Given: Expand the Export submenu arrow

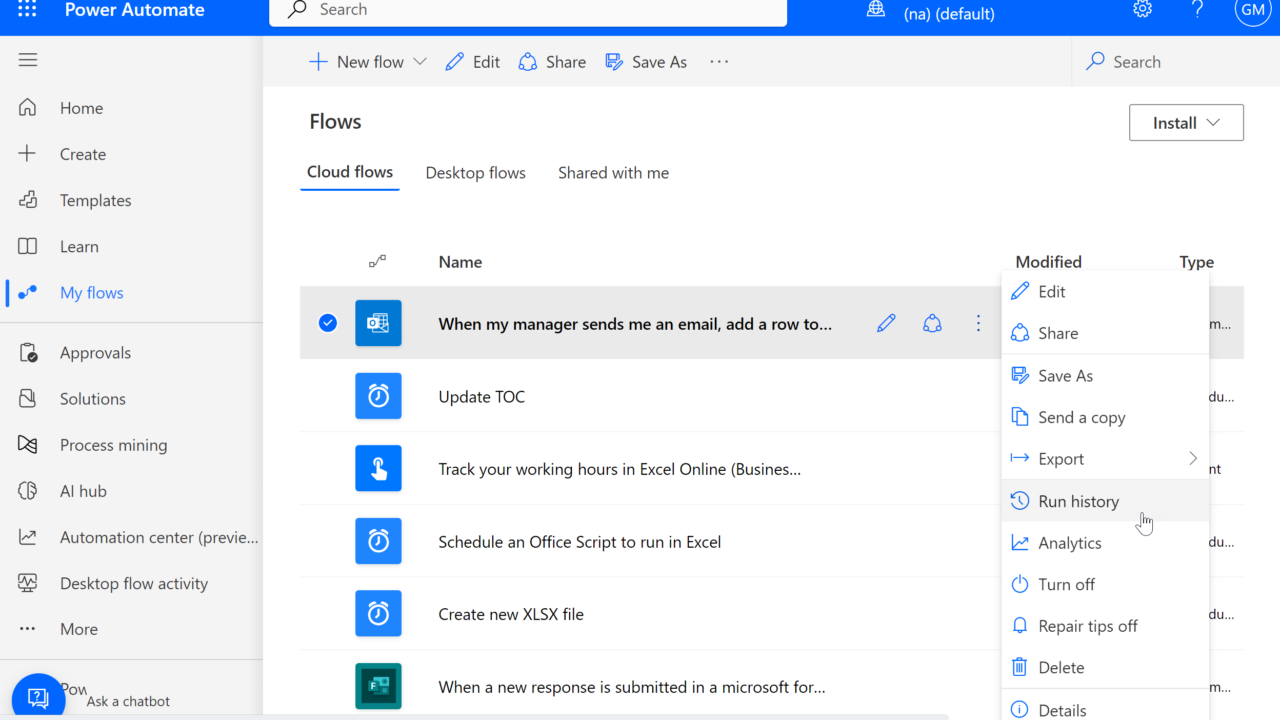Looking at the screenshot, I should [1192, 459].
